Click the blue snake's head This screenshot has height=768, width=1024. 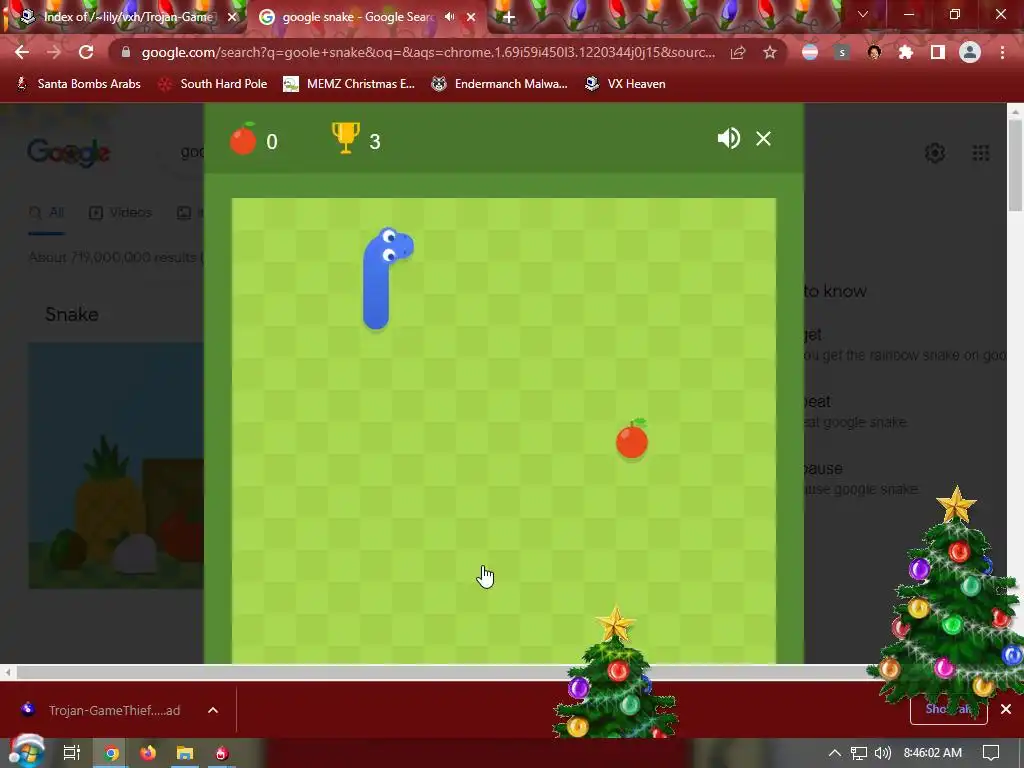[393, 246]
